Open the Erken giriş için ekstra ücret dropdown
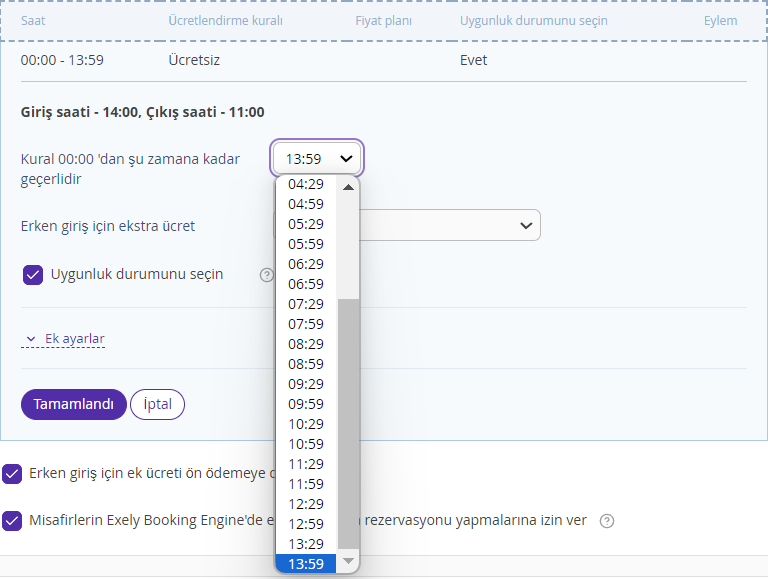768x579 pixels. click(450, 225)
